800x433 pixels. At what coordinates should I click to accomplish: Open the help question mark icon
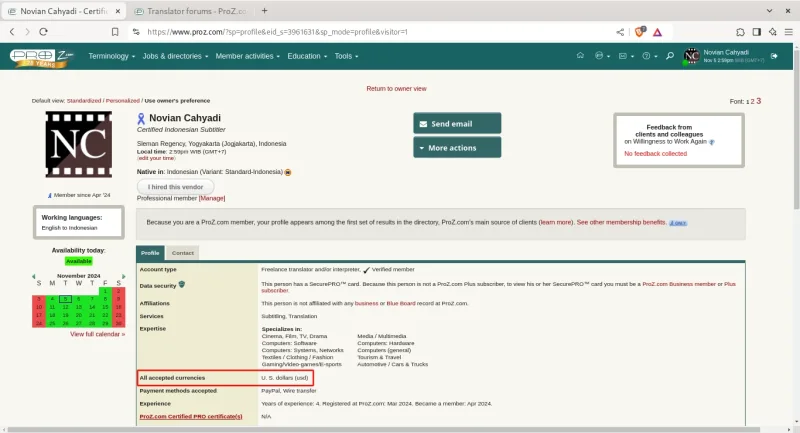(x=649, y=56)
